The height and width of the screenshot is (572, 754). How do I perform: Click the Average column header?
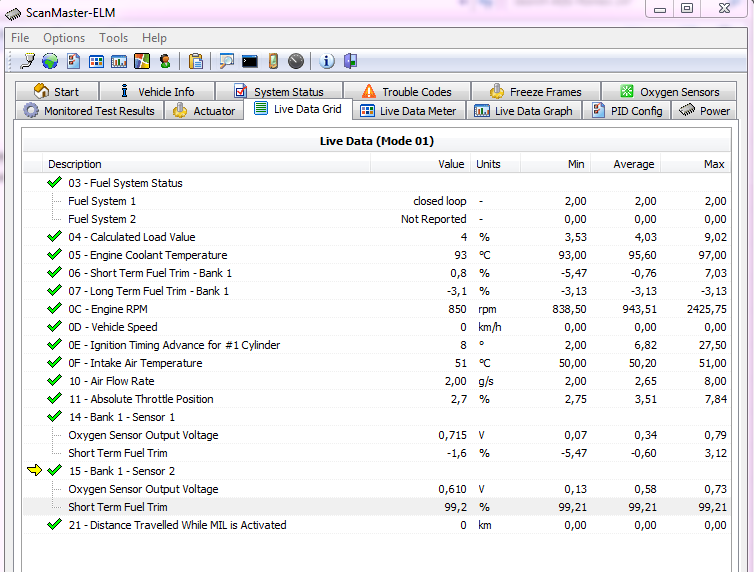click(x=633, y=164)
